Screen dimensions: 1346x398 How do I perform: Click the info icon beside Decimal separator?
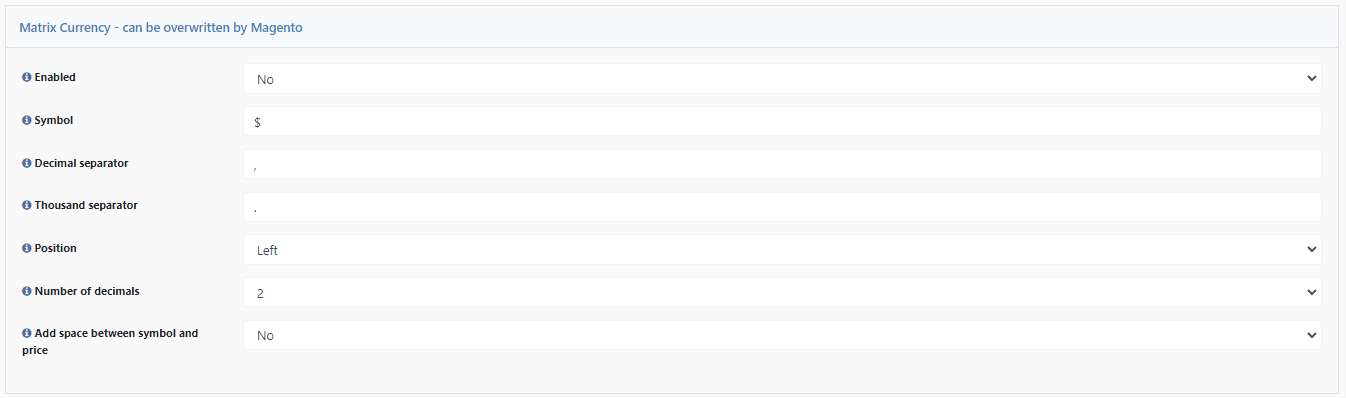click(x=27, y=163)
